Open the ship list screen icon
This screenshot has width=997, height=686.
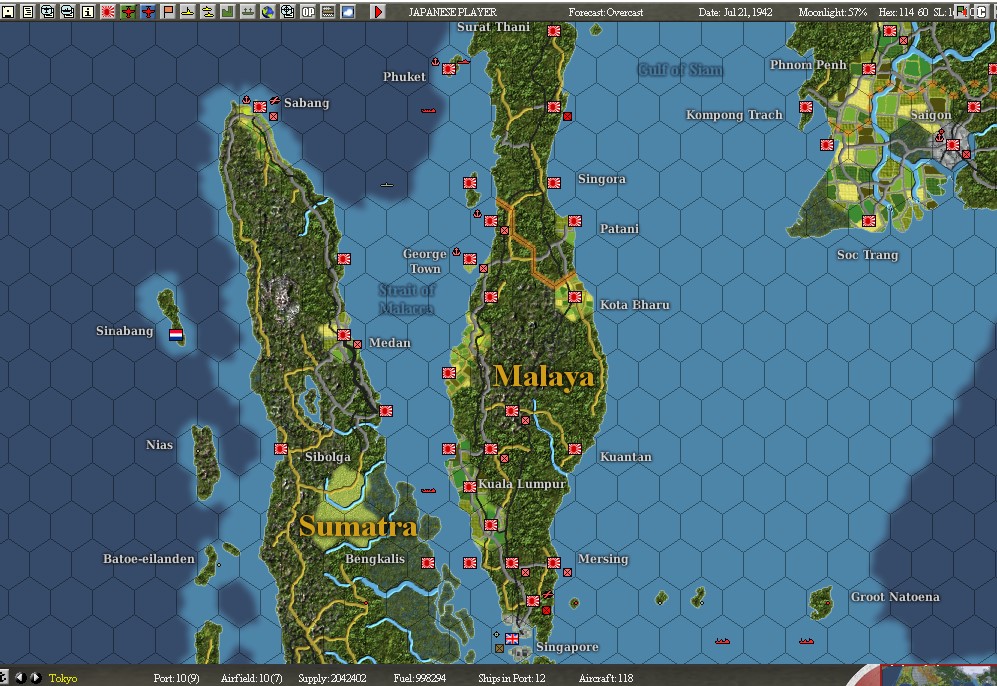47,9
